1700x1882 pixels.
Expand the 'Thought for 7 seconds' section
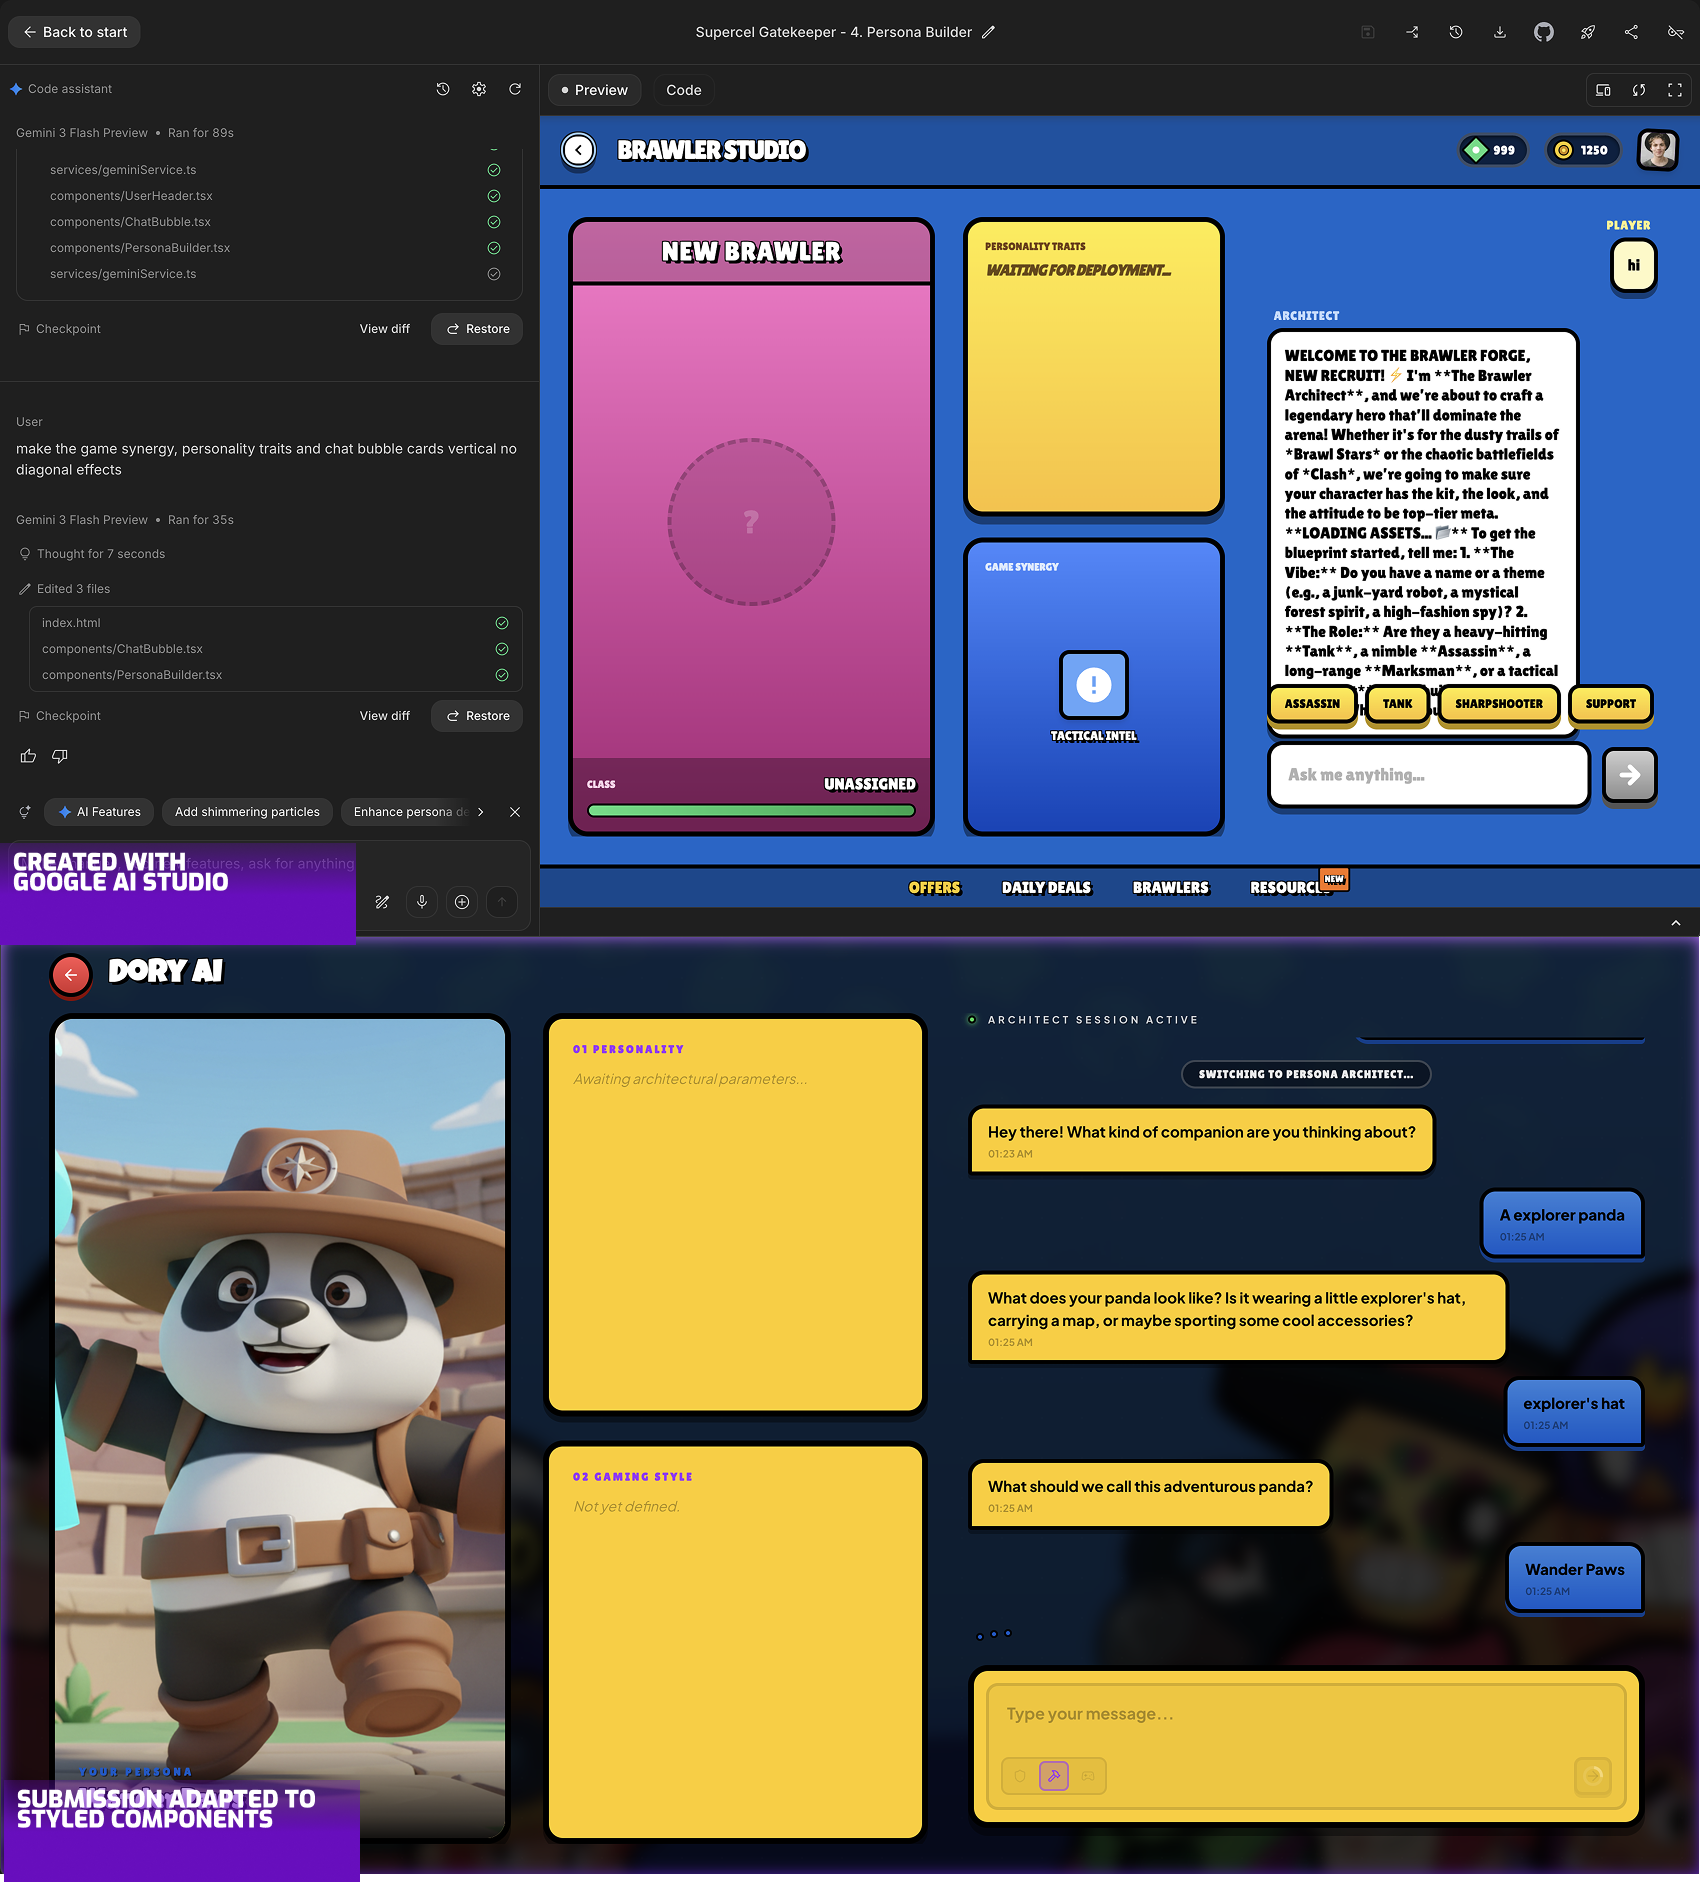(x=92, y=554)
